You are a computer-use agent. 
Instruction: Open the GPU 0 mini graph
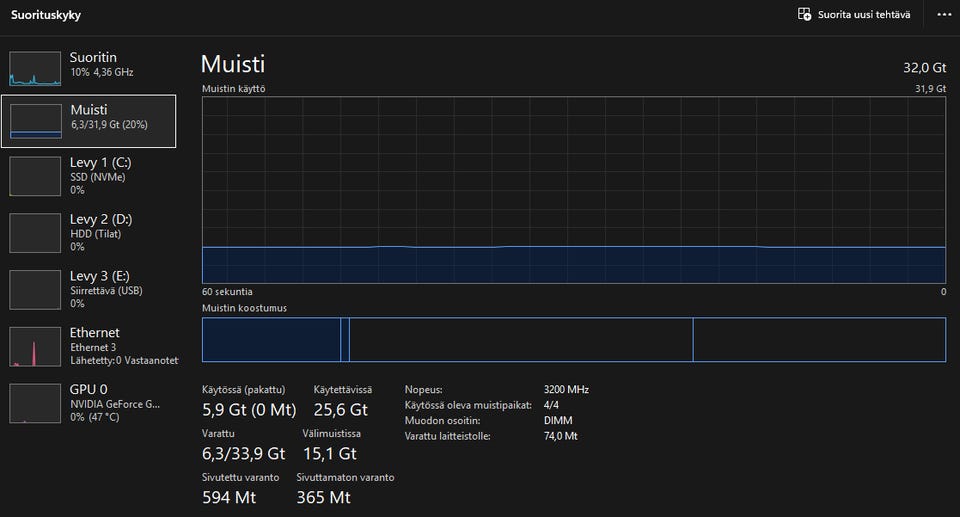point(35,403)
